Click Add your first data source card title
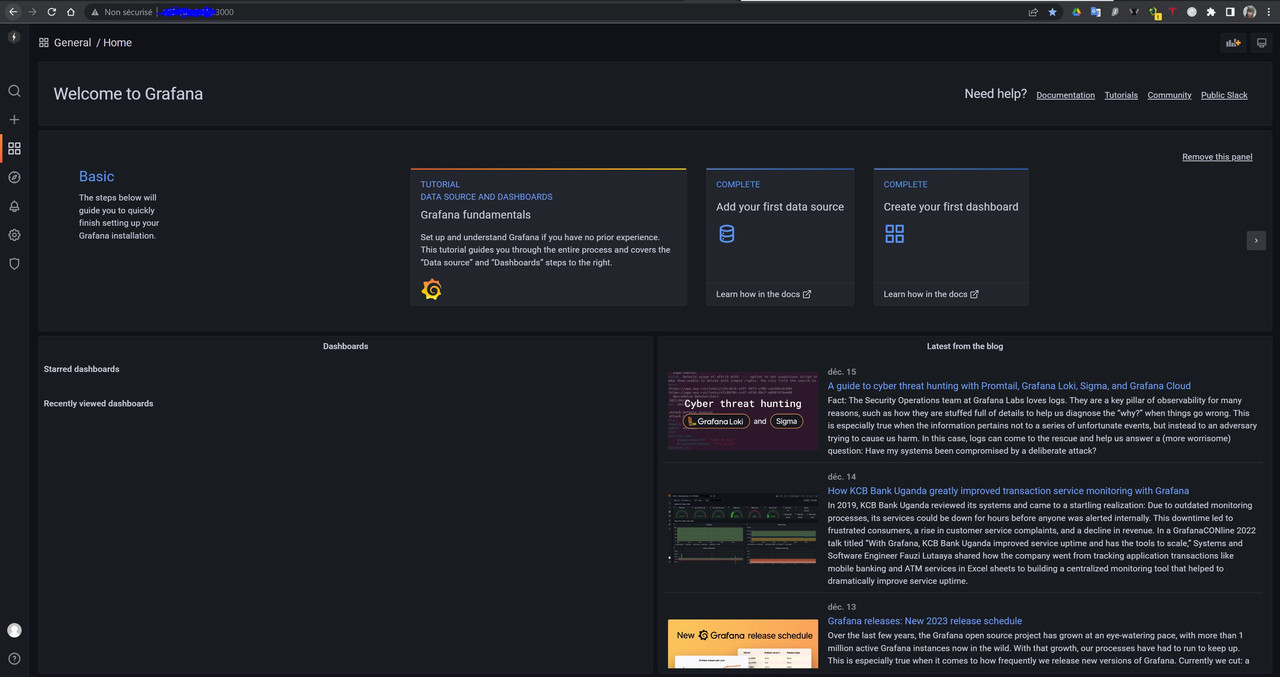1280x677 pixels. click(x=780, y=207)
